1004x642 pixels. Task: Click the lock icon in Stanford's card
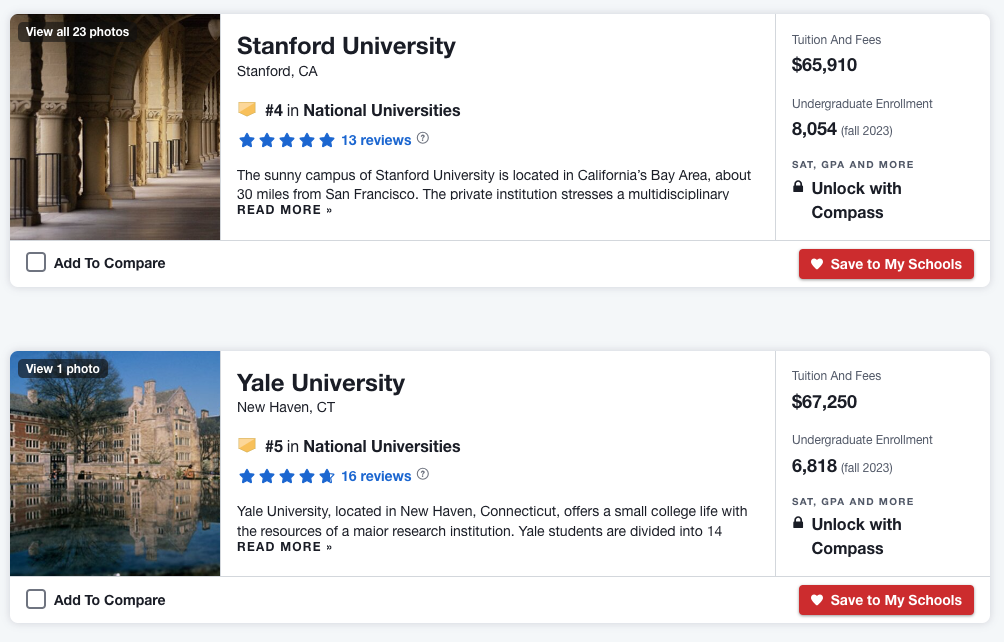798,187
